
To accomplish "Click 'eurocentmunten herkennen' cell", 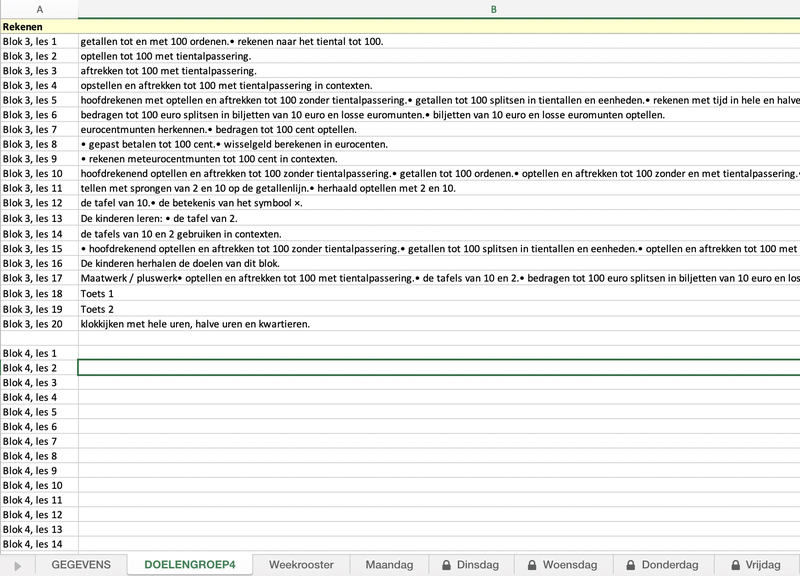I will pos(439,130).
